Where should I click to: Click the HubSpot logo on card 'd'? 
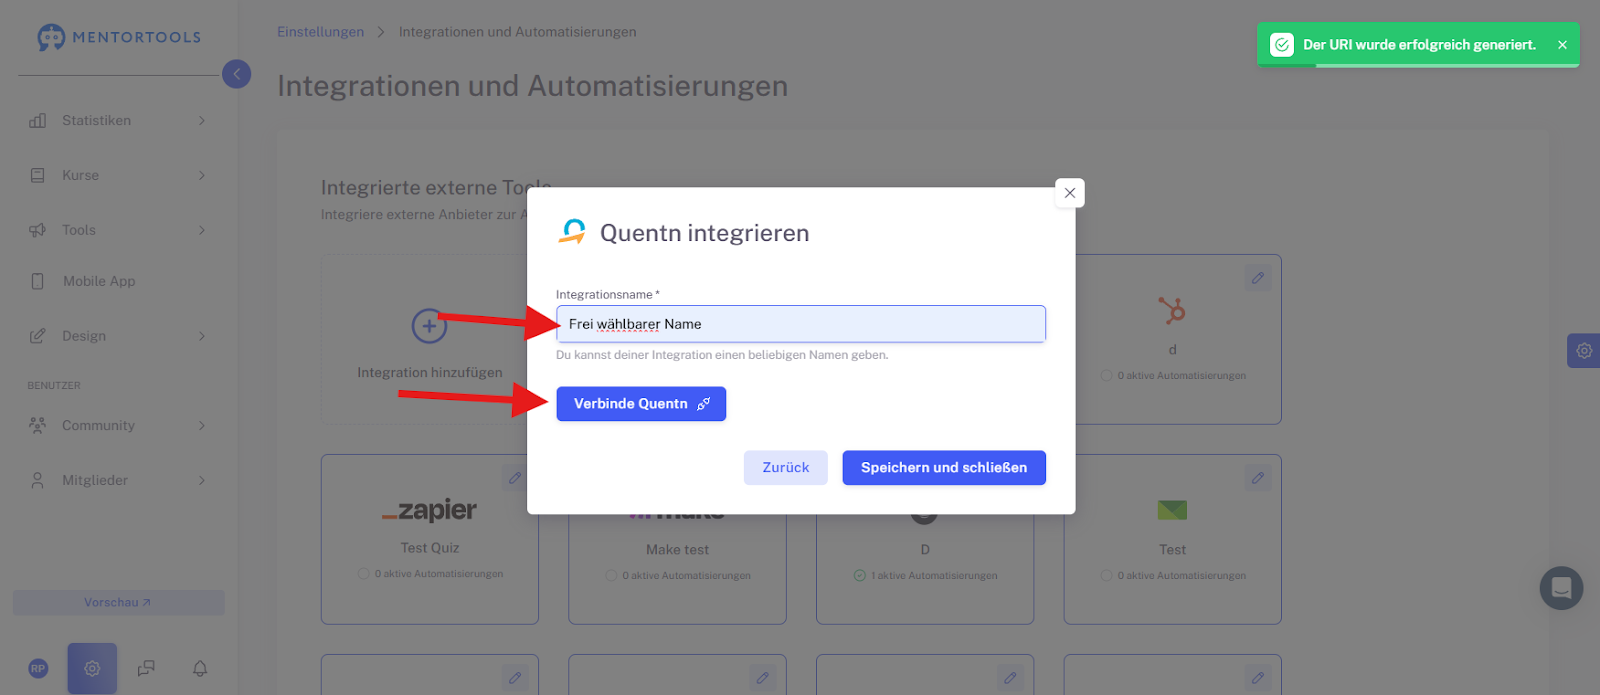1172,311
